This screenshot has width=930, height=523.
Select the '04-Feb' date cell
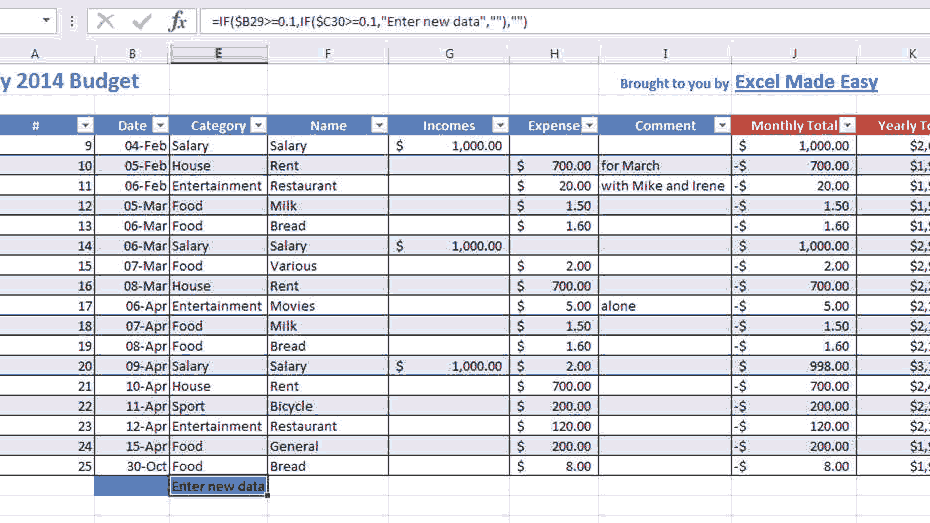[x=132, y=145]
